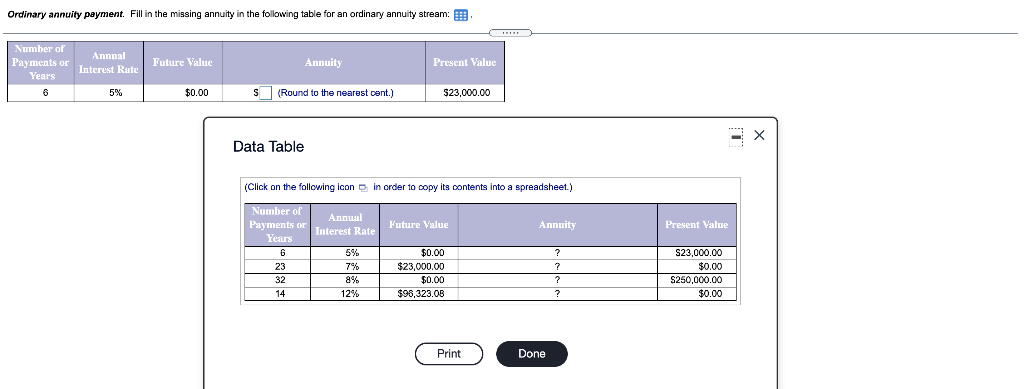Minimize the Data Table dialog

[x=736, y=137]
